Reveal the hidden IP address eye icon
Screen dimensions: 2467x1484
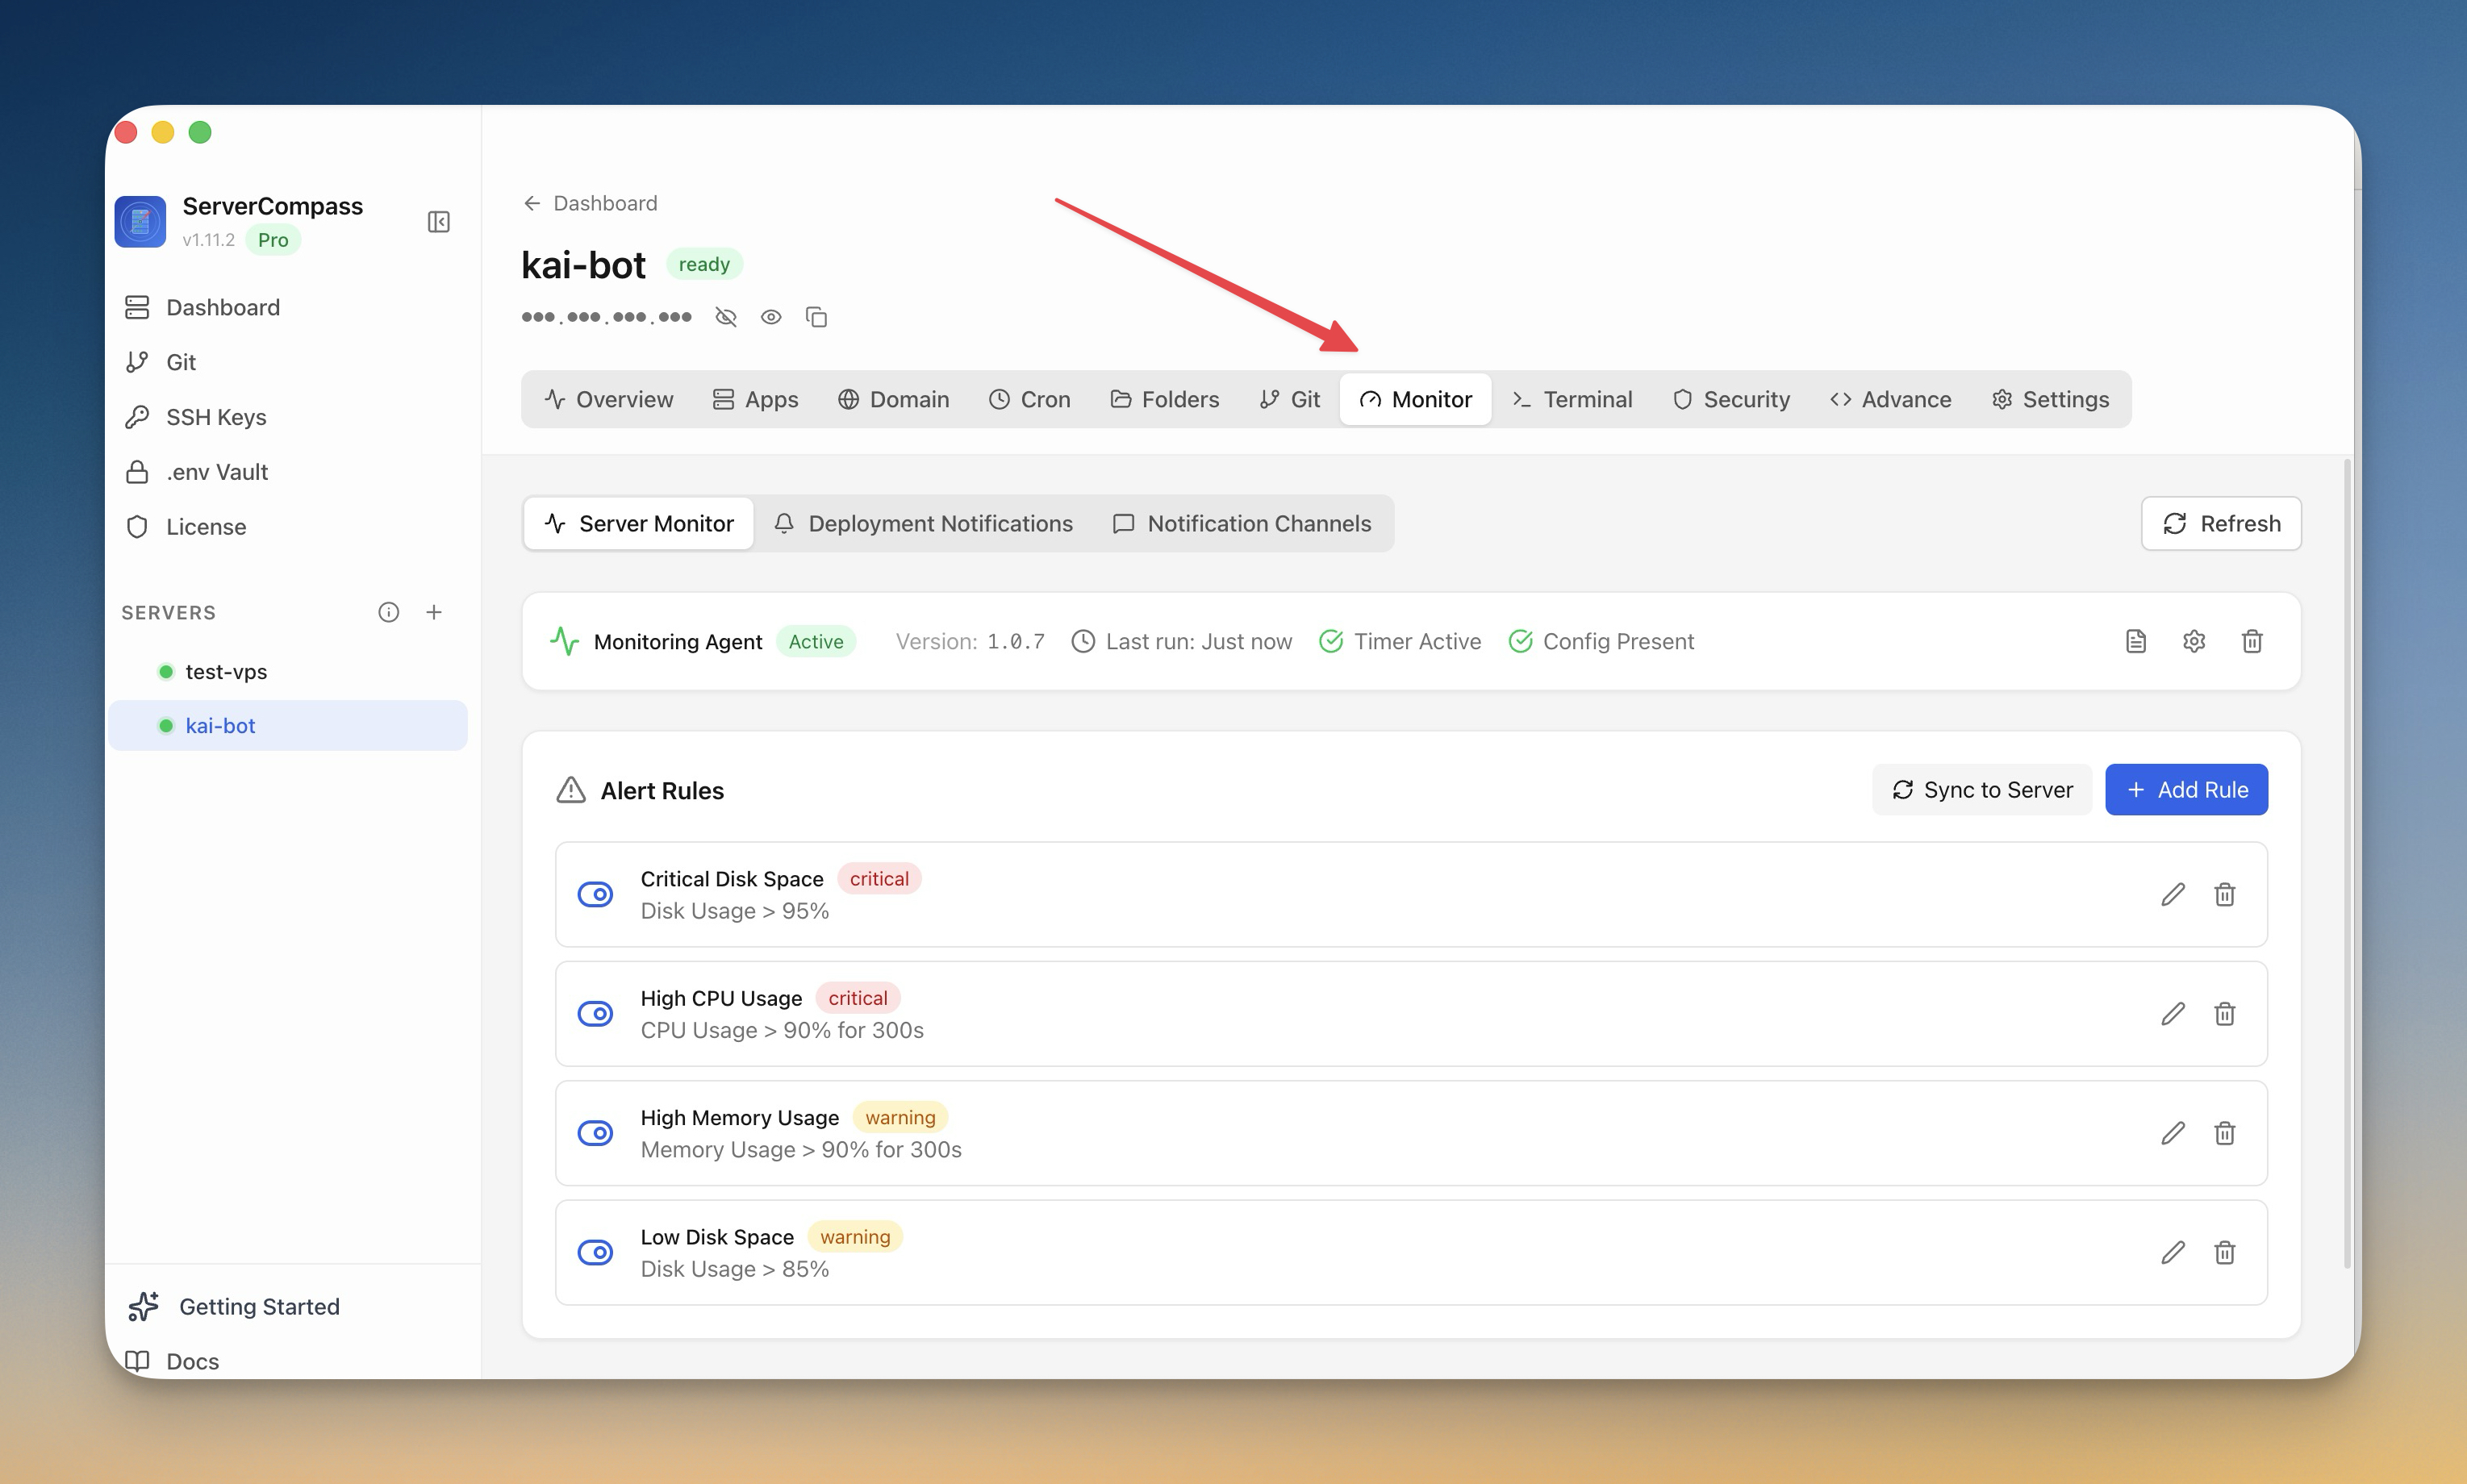click(770, 317)
